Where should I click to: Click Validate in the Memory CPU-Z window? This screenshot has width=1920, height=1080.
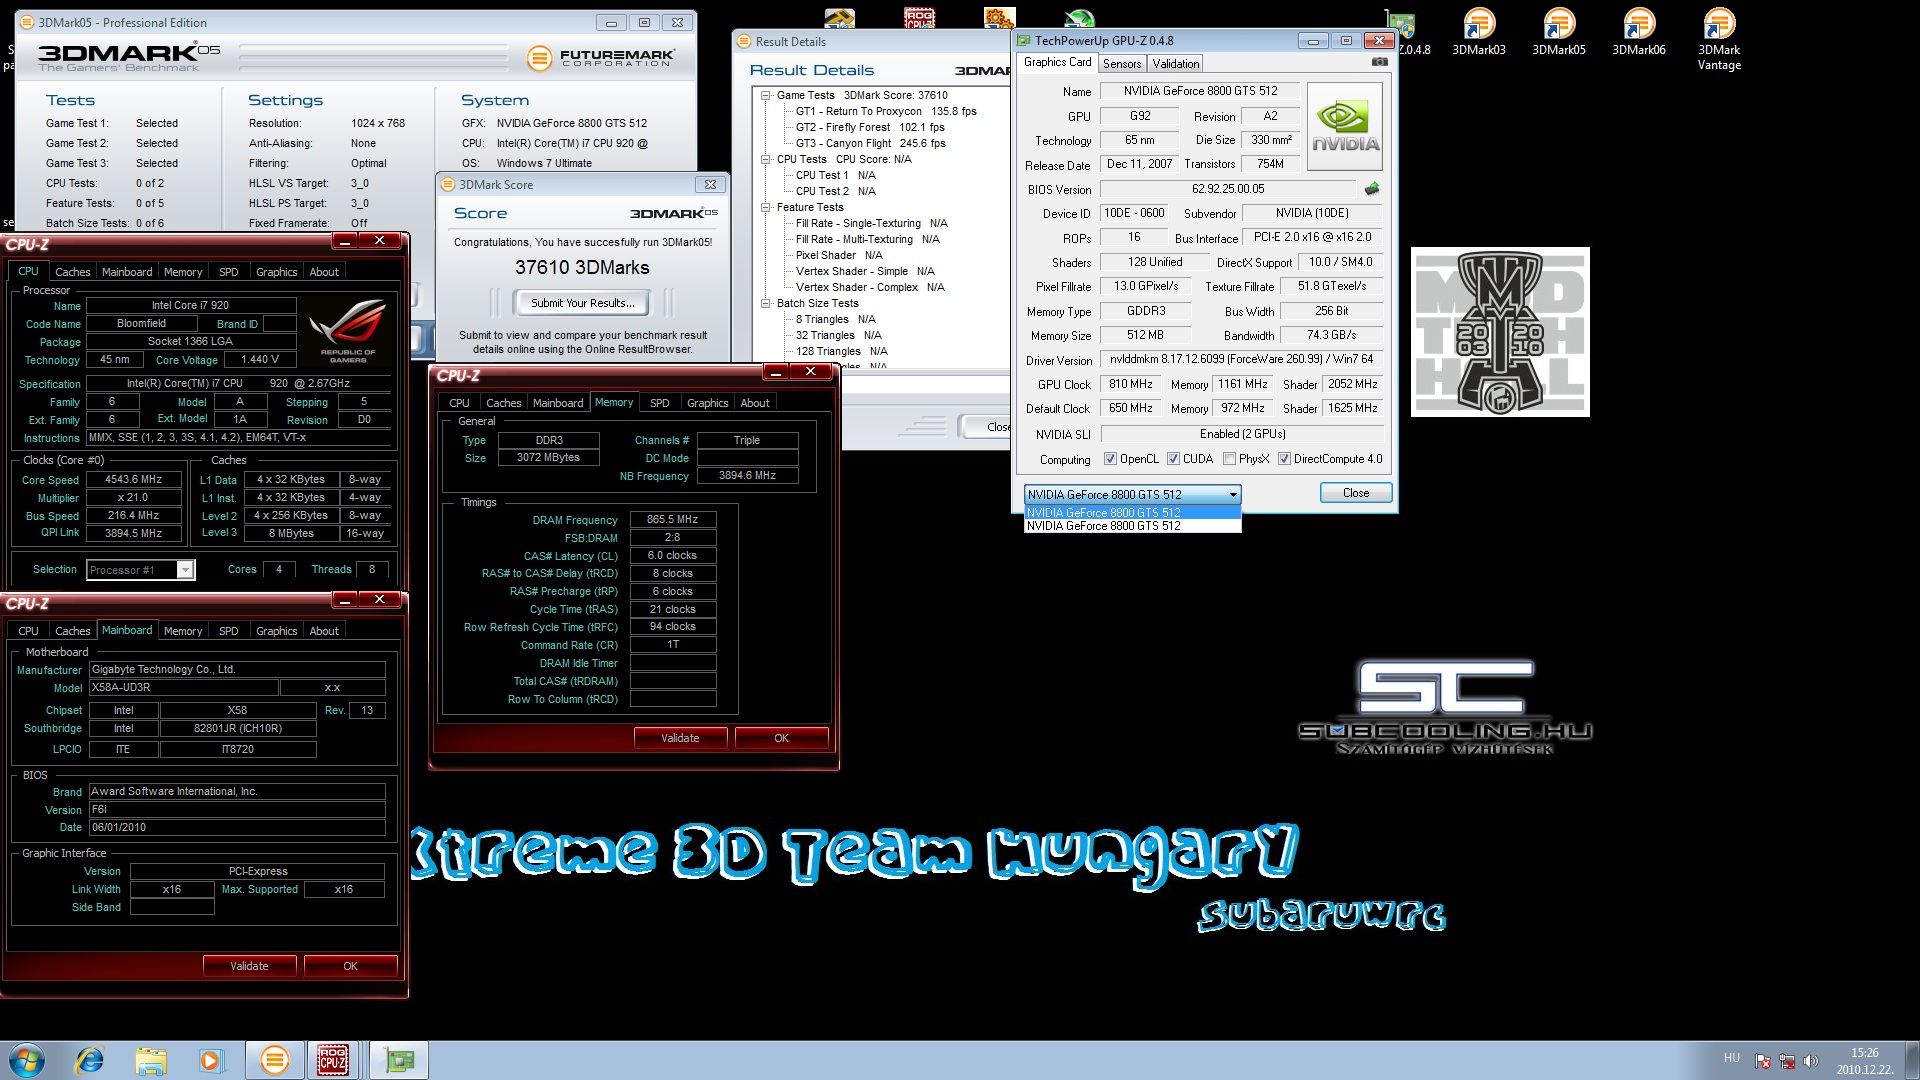[680, 738]
